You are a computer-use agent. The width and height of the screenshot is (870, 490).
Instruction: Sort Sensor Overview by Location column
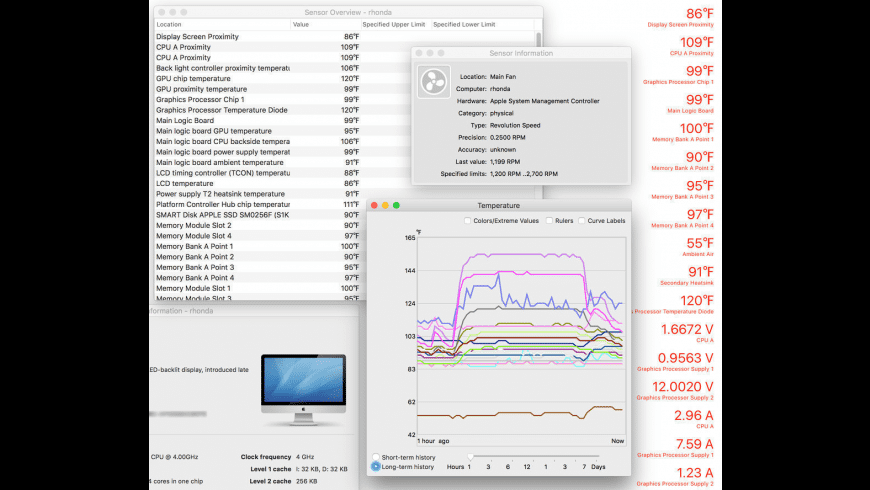[x=222, y=24]
